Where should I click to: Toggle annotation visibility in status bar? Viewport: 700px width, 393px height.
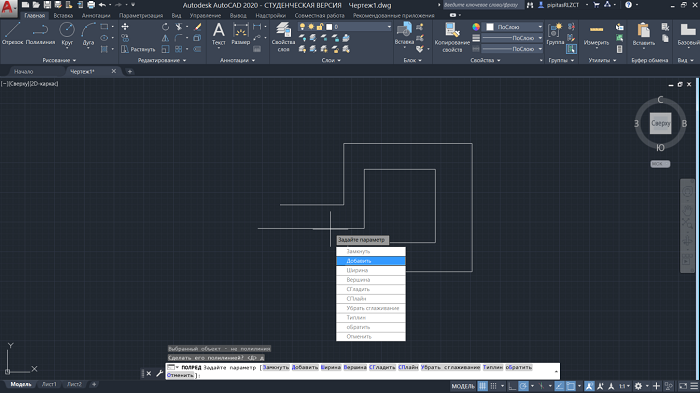click(x=589, y=386)
